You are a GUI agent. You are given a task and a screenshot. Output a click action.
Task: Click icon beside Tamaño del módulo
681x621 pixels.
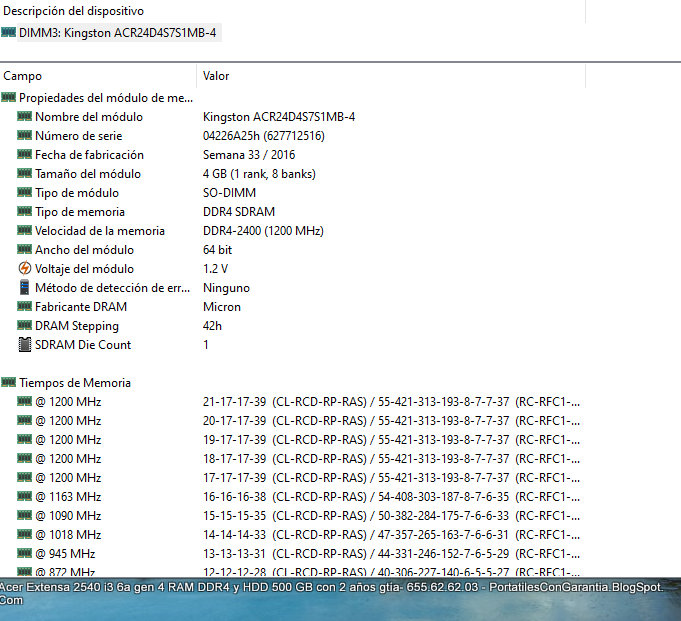[24, 173]
